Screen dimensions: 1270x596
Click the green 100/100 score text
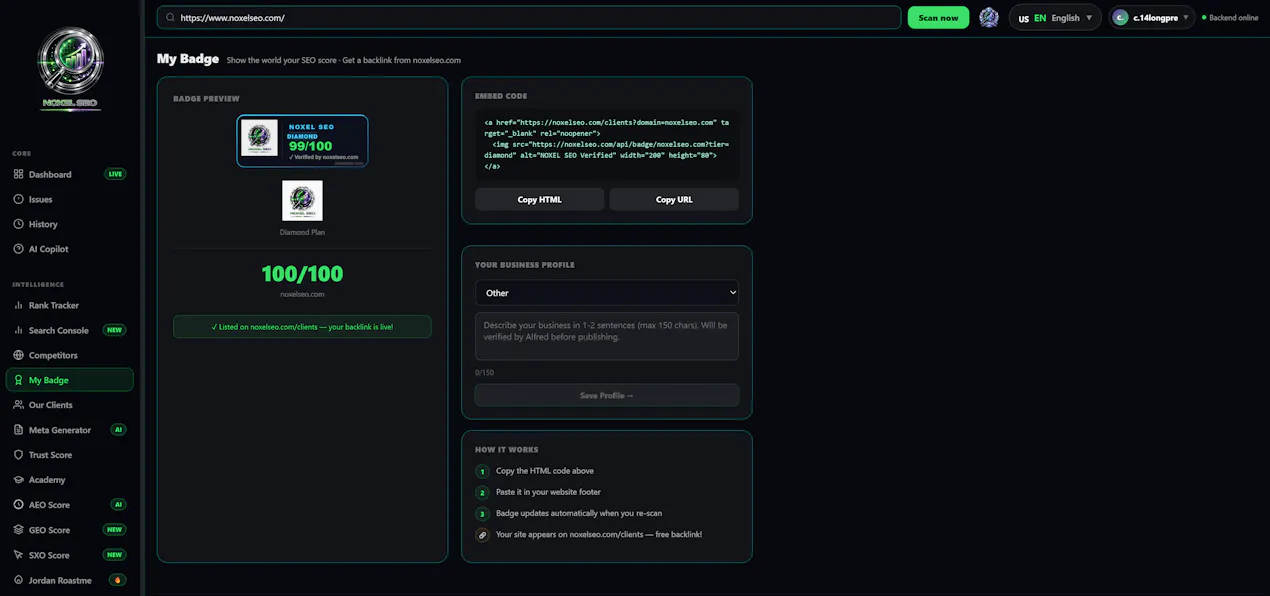point(302,274)
